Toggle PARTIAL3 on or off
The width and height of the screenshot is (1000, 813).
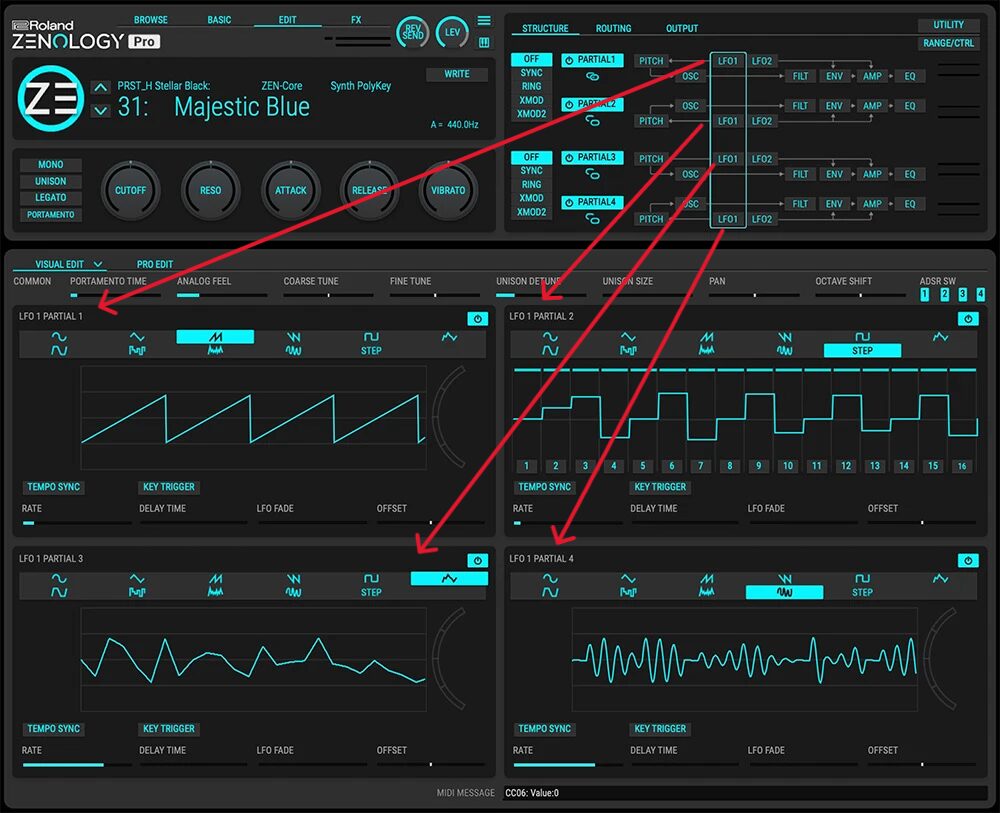point(592,157)
